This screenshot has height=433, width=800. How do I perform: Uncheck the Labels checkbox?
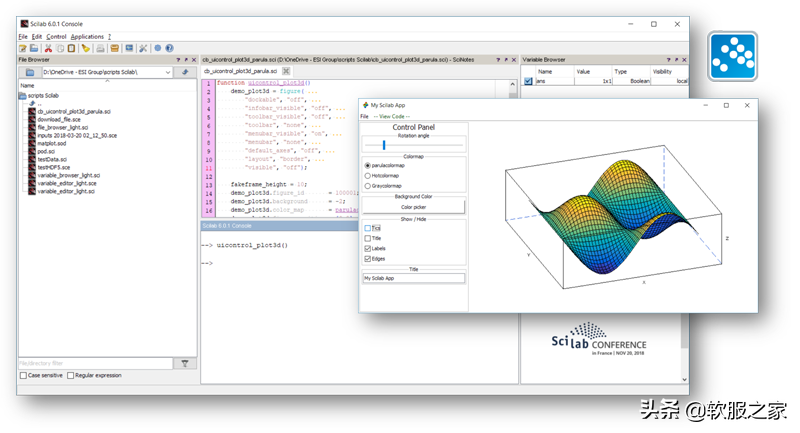point(367,248)
